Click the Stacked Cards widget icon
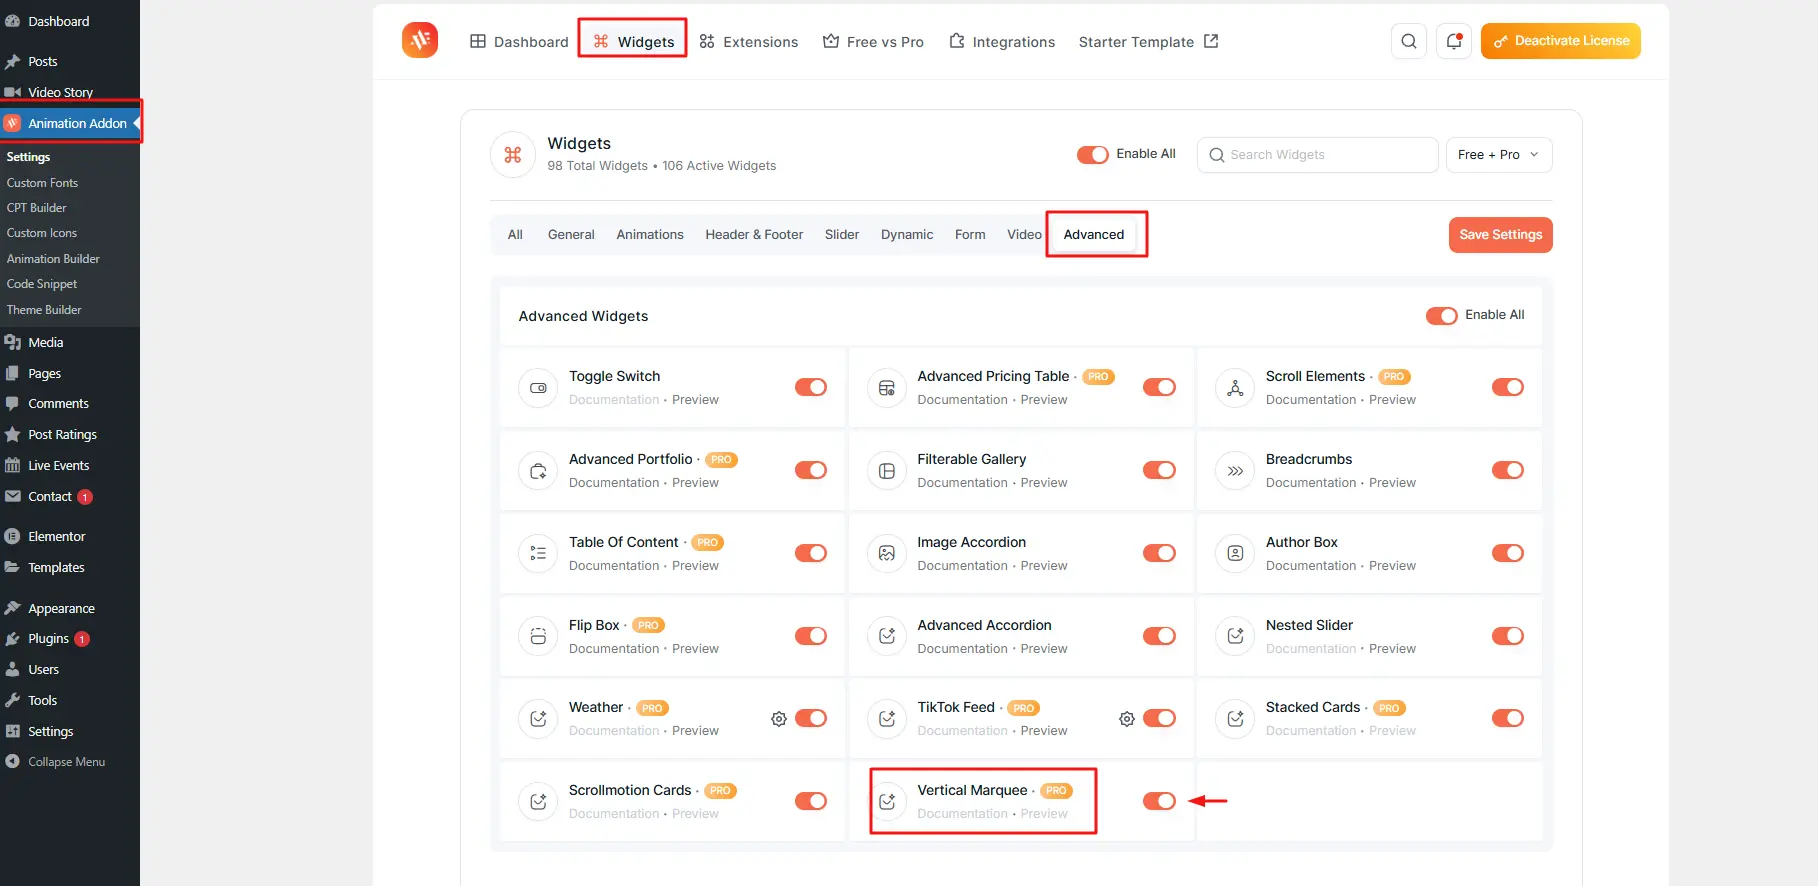 click(x=1235, y=719)
